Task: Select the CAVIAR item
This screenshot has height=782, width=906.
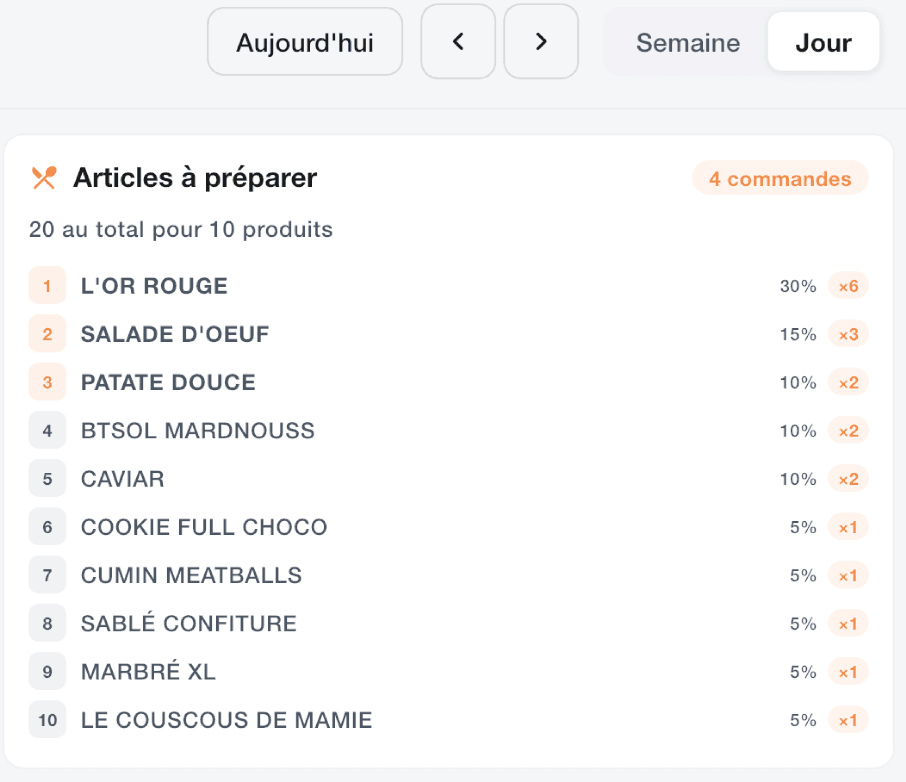Action: tap(123, 479)
